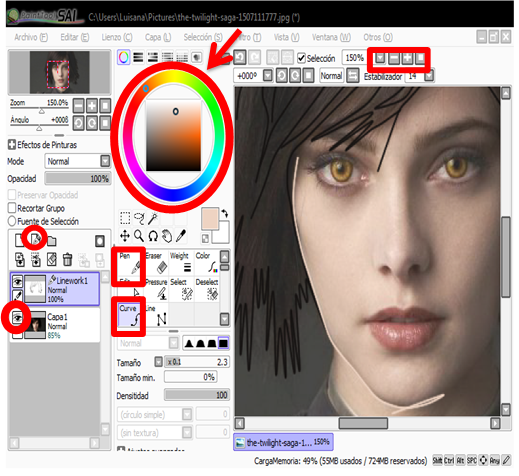The width and height of the screenshot is (519, 476).
Task: Select the move layer tool
Action: click(x=125, y=236)
